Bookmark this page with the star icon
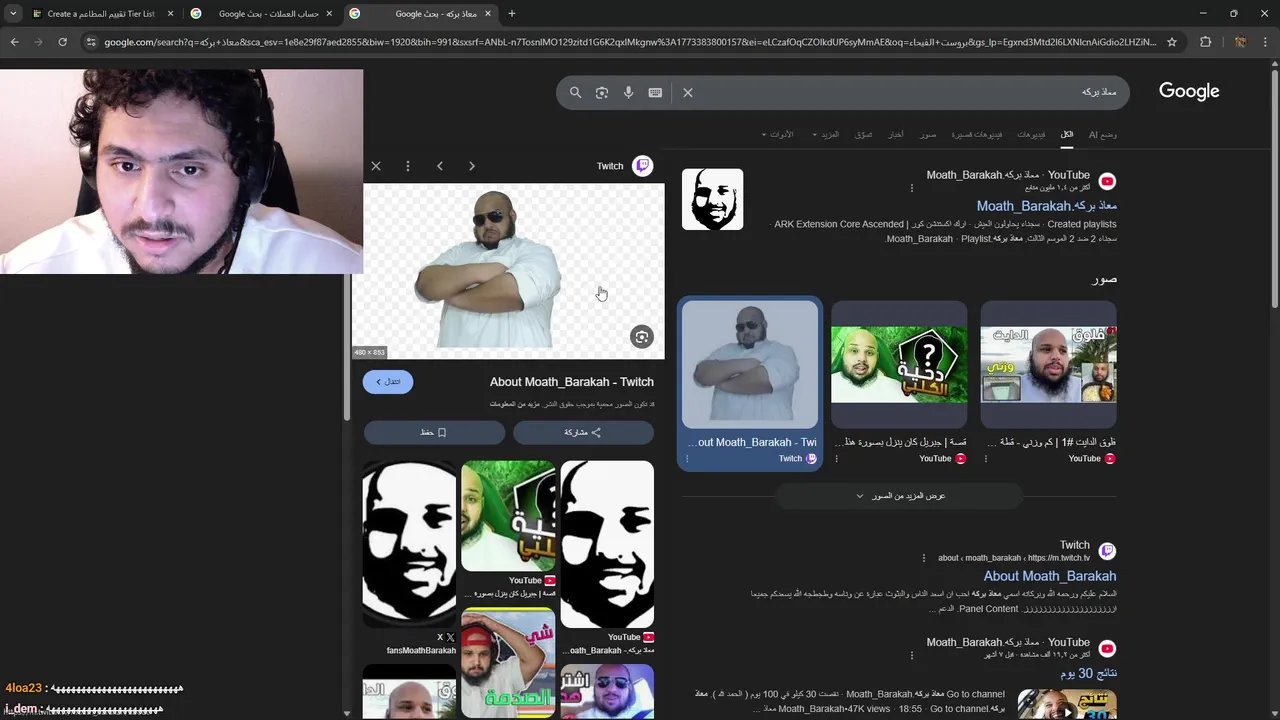Viewport: 1280px width, 720px height. coord(1172,42)
